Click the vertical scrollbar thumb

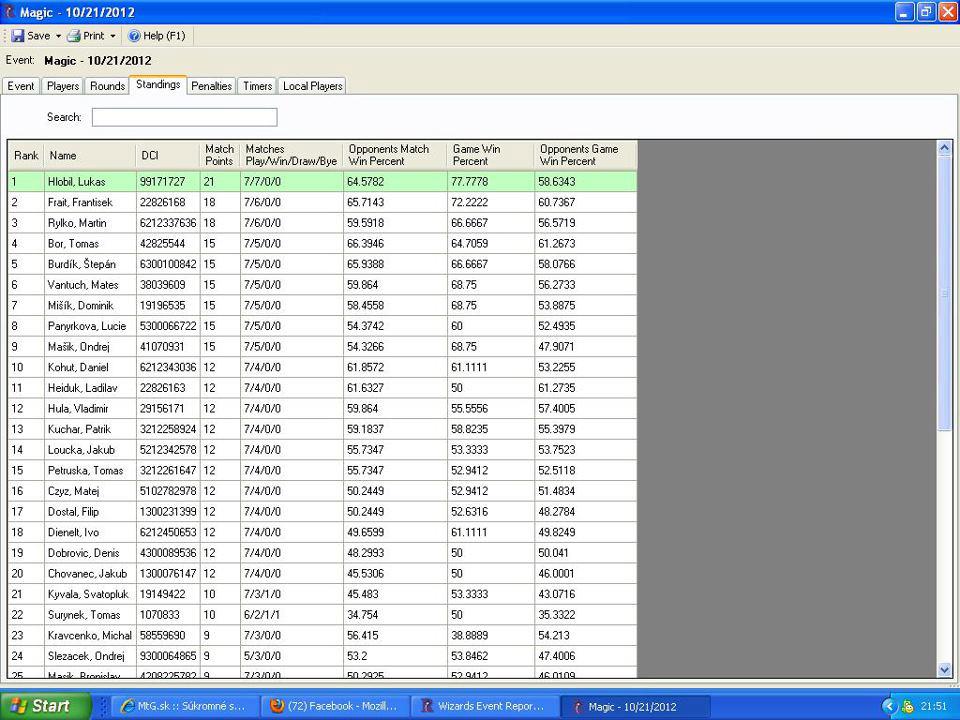coord(943,294)
